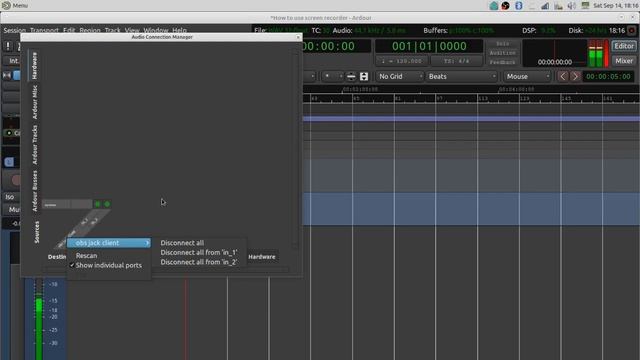Click the red icon beside 18:16
Screen dimensions: 640x360
click(631, 31)
